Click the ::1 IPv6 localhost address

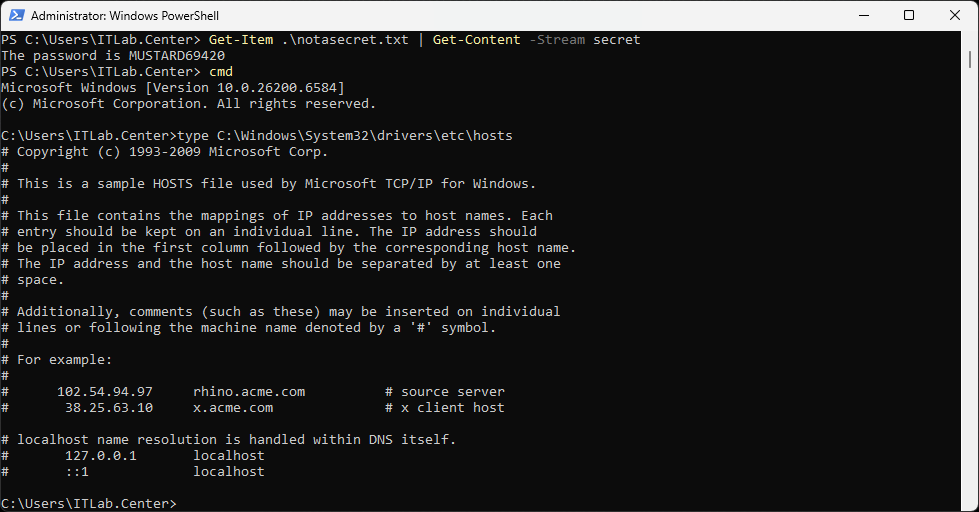point(76,471)
